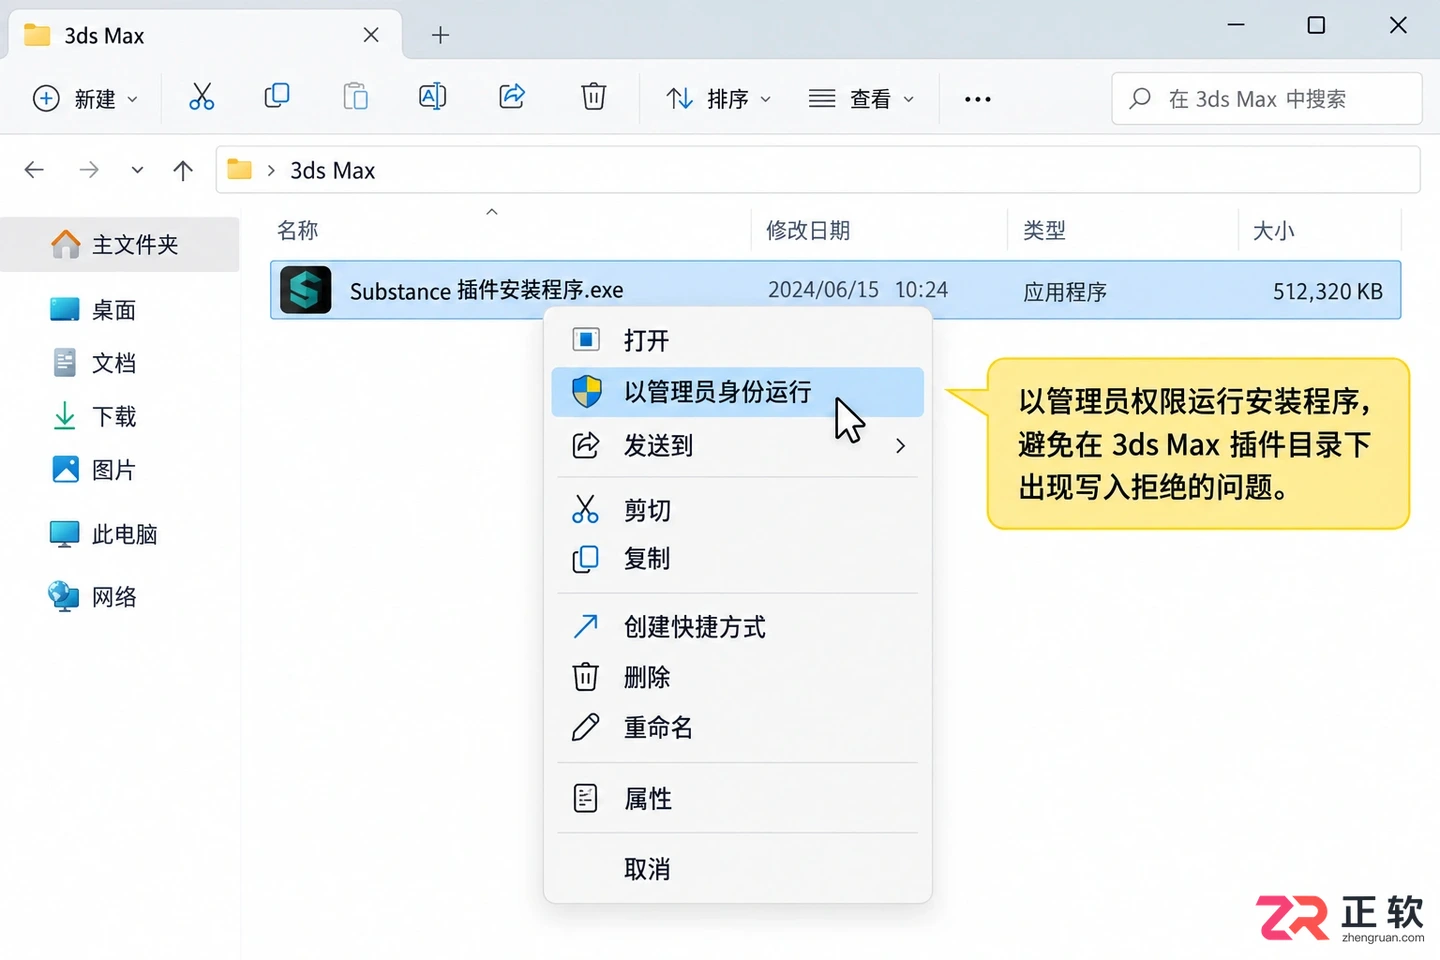Sort by 修改日期 column header
Viewport: 1440px width, 960px height.
pyautogui.click(x=808, y=230)
